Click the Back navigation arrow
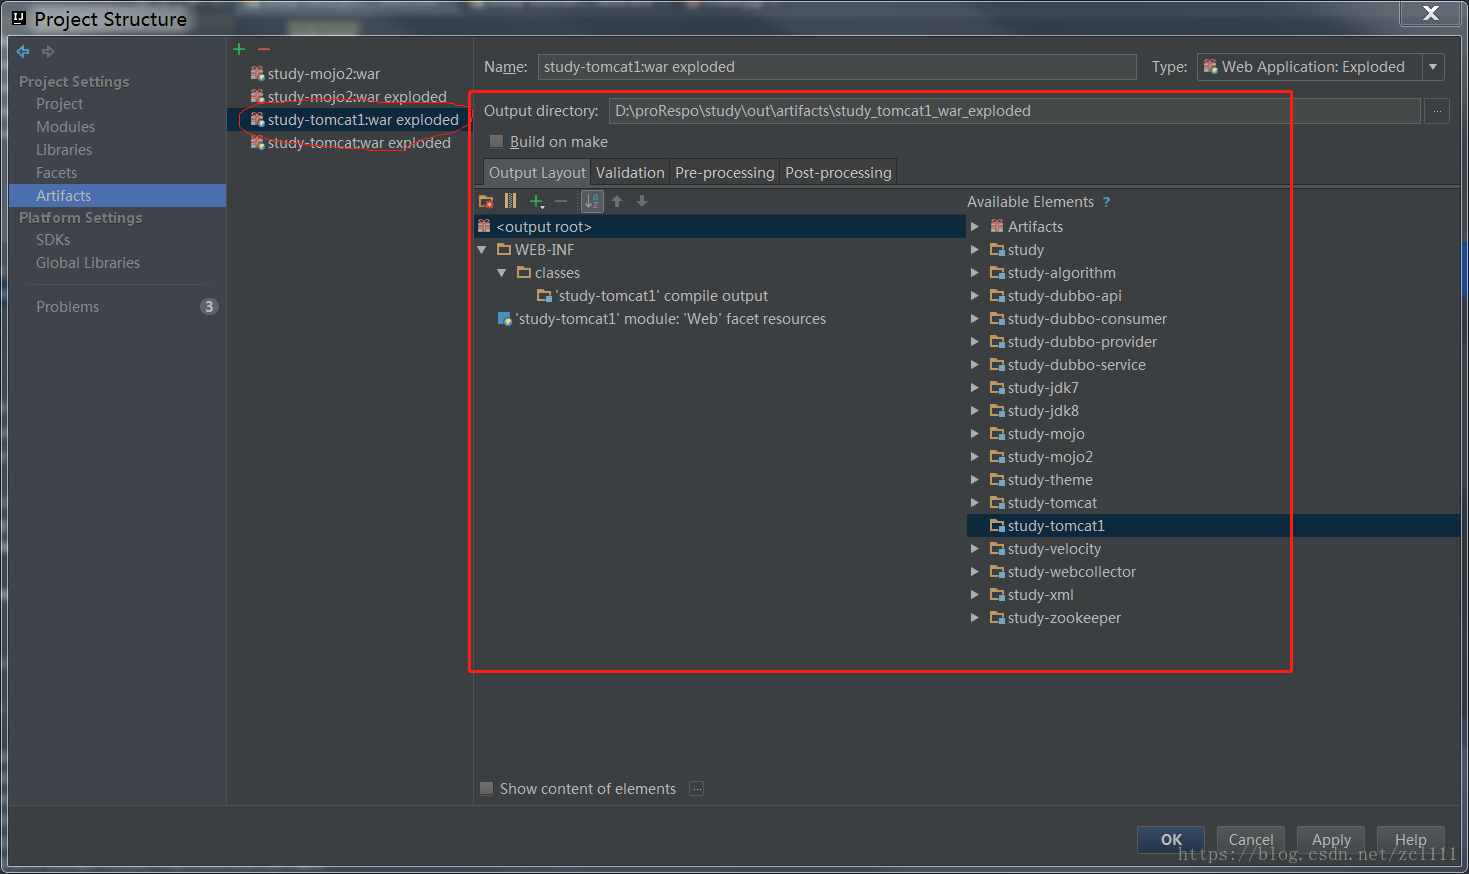Screen dimensions: 1469x874 tap(23, 51)
